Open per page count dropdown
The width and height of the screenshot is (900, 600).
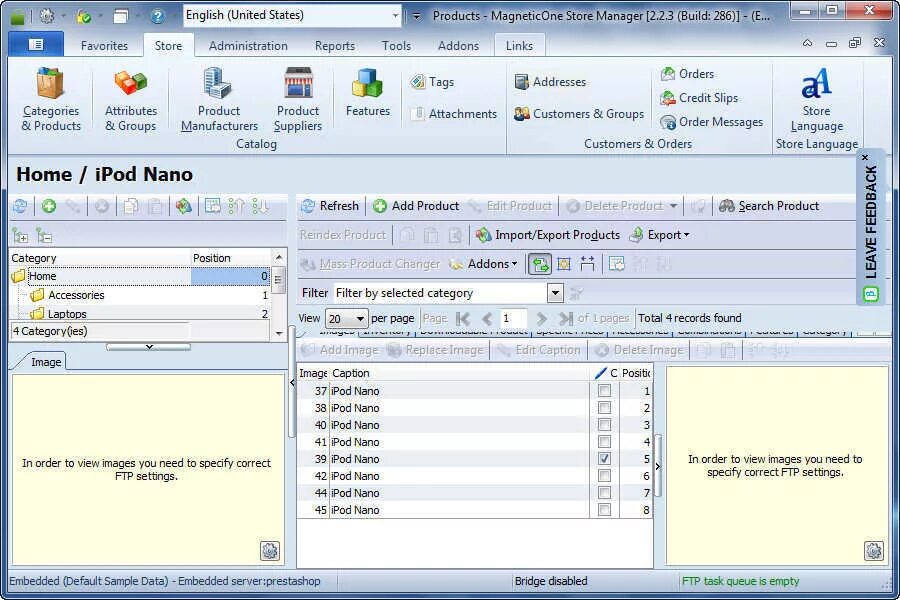360,318
